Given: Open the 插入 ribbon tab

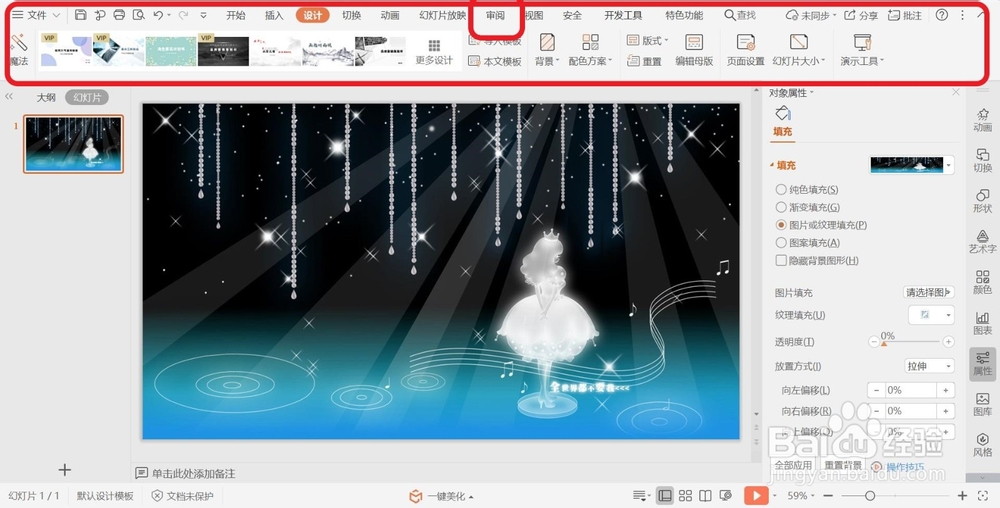Looking at the screenshot, I should pos(274,15).
